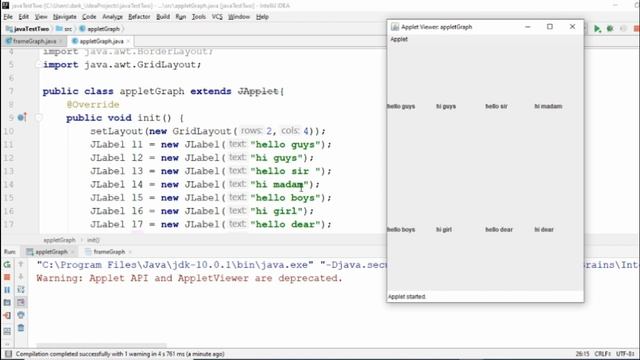Click the restore layout icon in Run panel
640x360 pixels.
[x=7, y=331]
